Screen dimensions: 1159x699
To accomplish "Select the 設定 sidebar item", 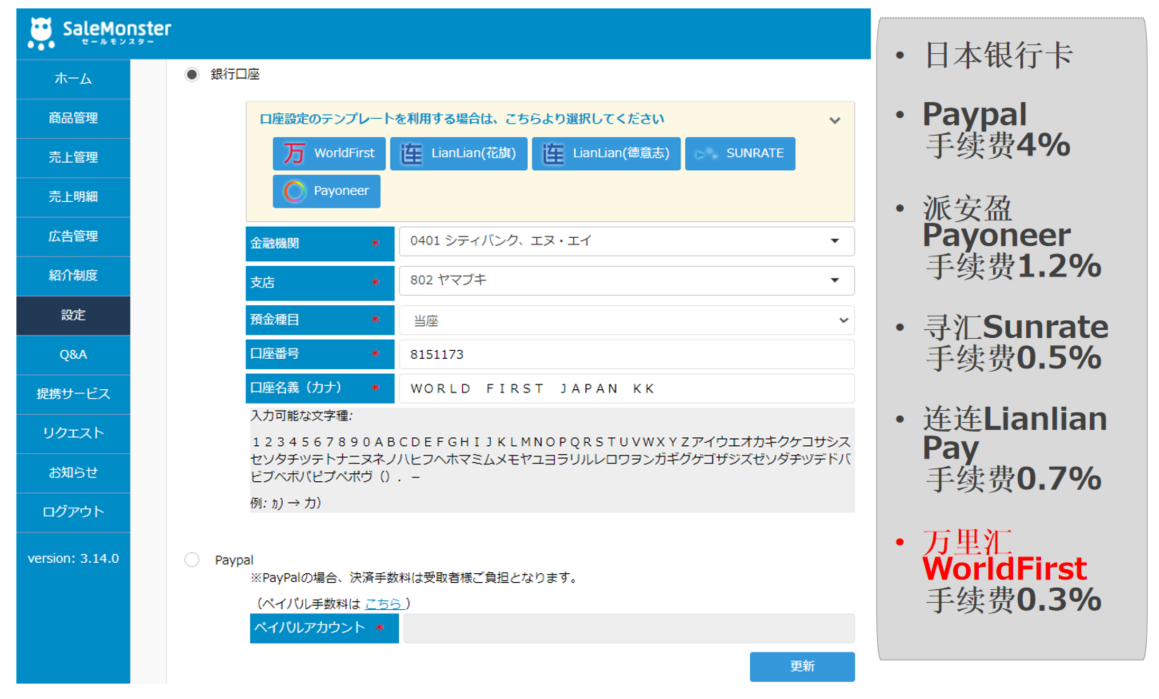I will point(73,316).
